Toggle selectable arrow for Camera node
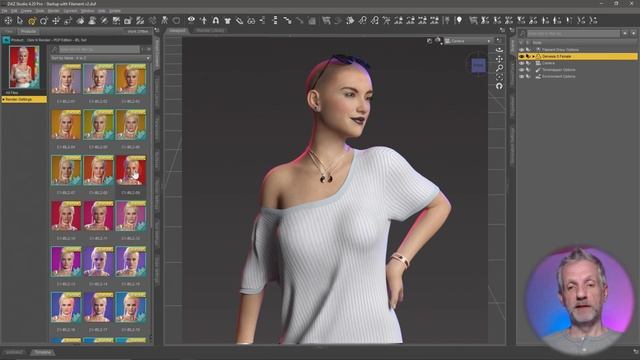 tap(528, 63)
